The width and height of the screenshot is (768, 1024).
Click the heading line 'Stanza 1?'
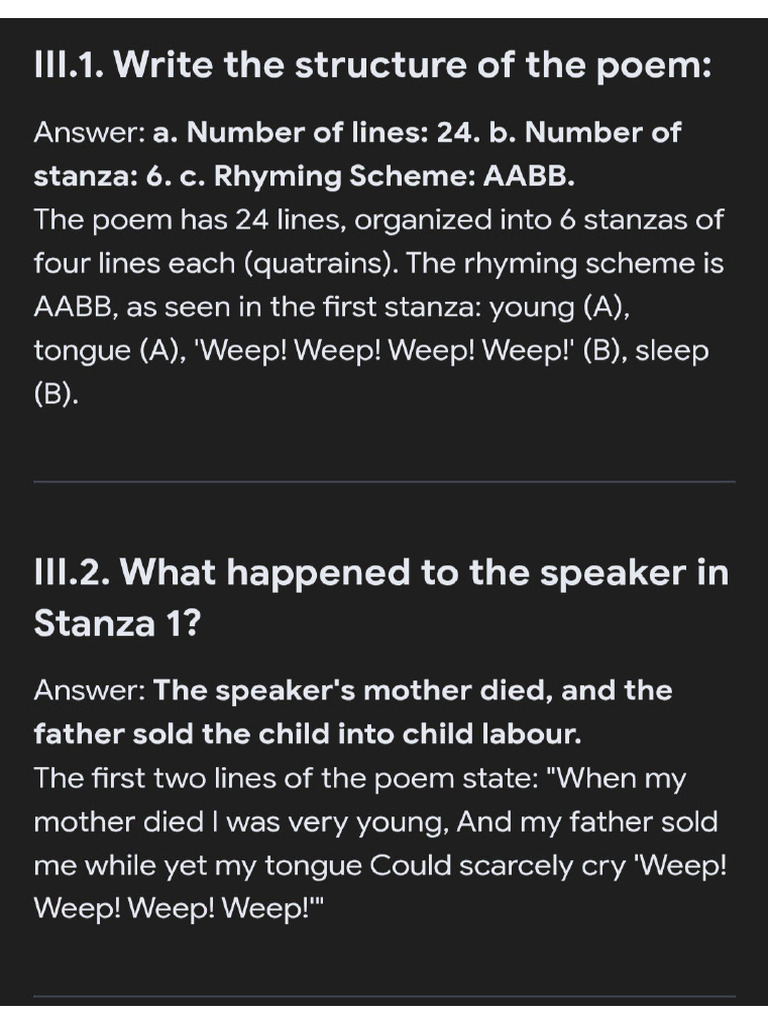(117, 623)
